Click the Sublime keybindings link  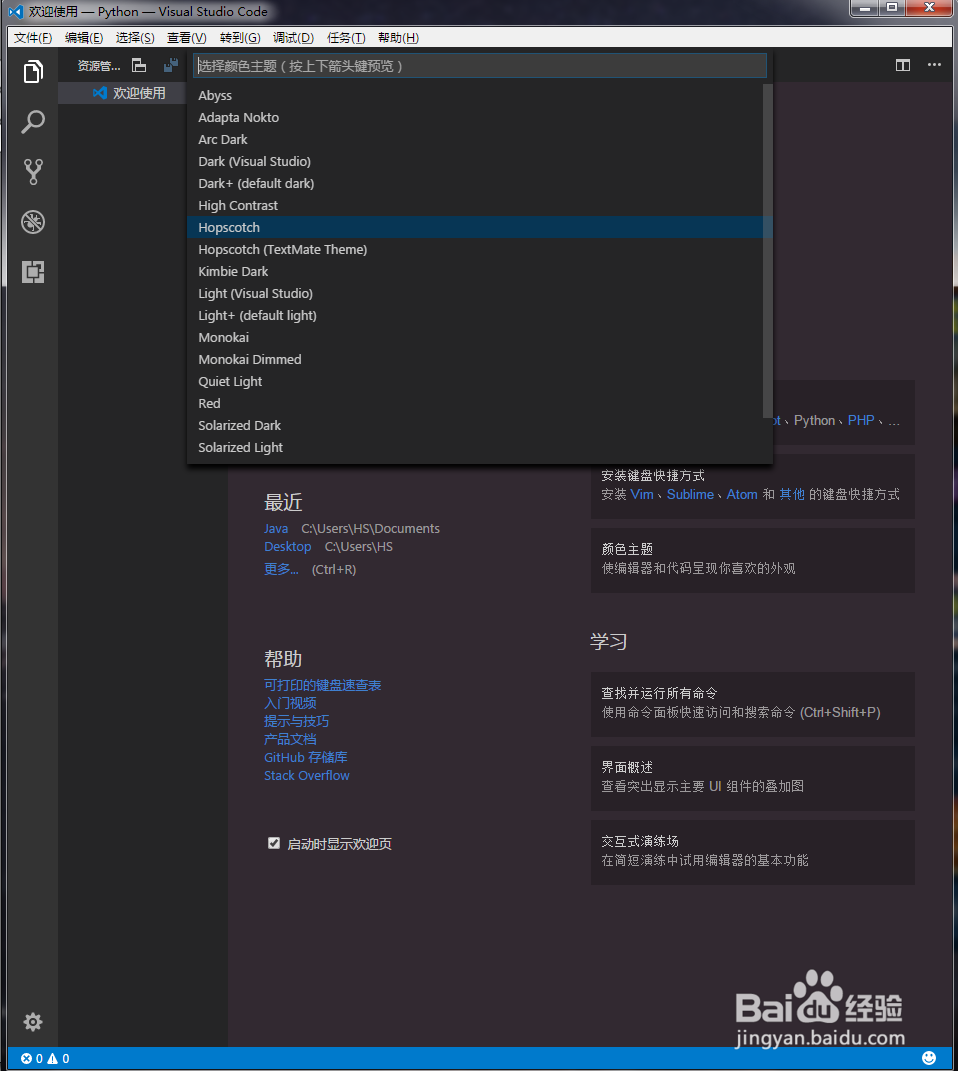(690, 495)
